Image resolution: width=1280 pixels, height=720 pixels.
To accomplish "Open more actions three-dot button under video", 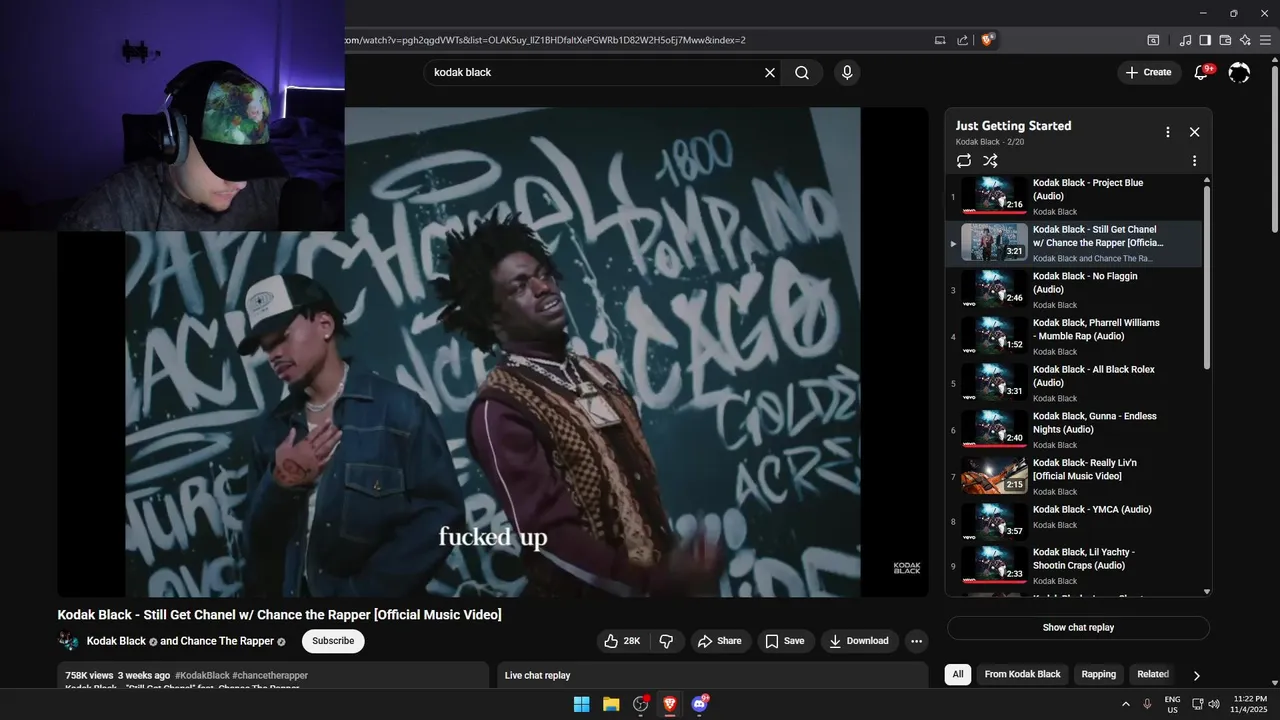I will tap(916, 641).
